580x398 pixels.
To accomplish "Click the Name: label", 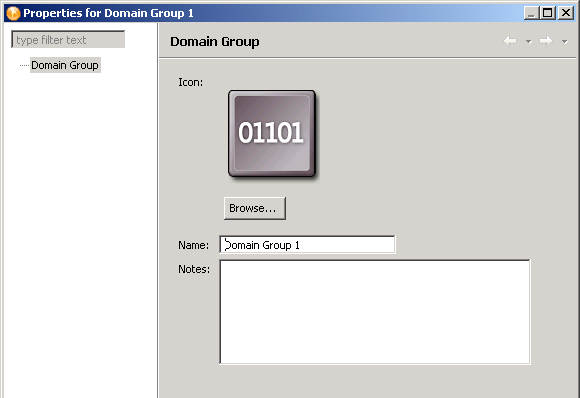I will (193, 245).
